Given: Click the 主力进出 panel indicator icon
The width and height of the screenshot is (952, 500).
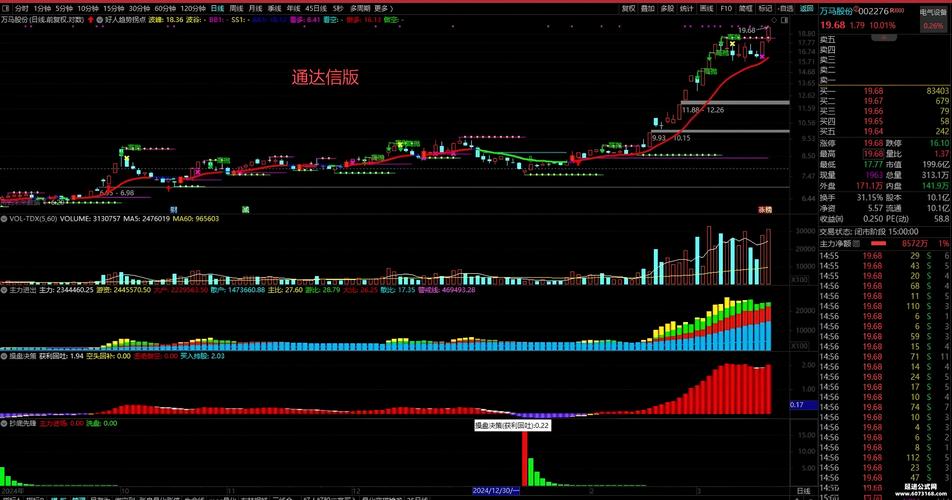Looking at the screenshot, I should pyautogui.click(x=4, y=290).
